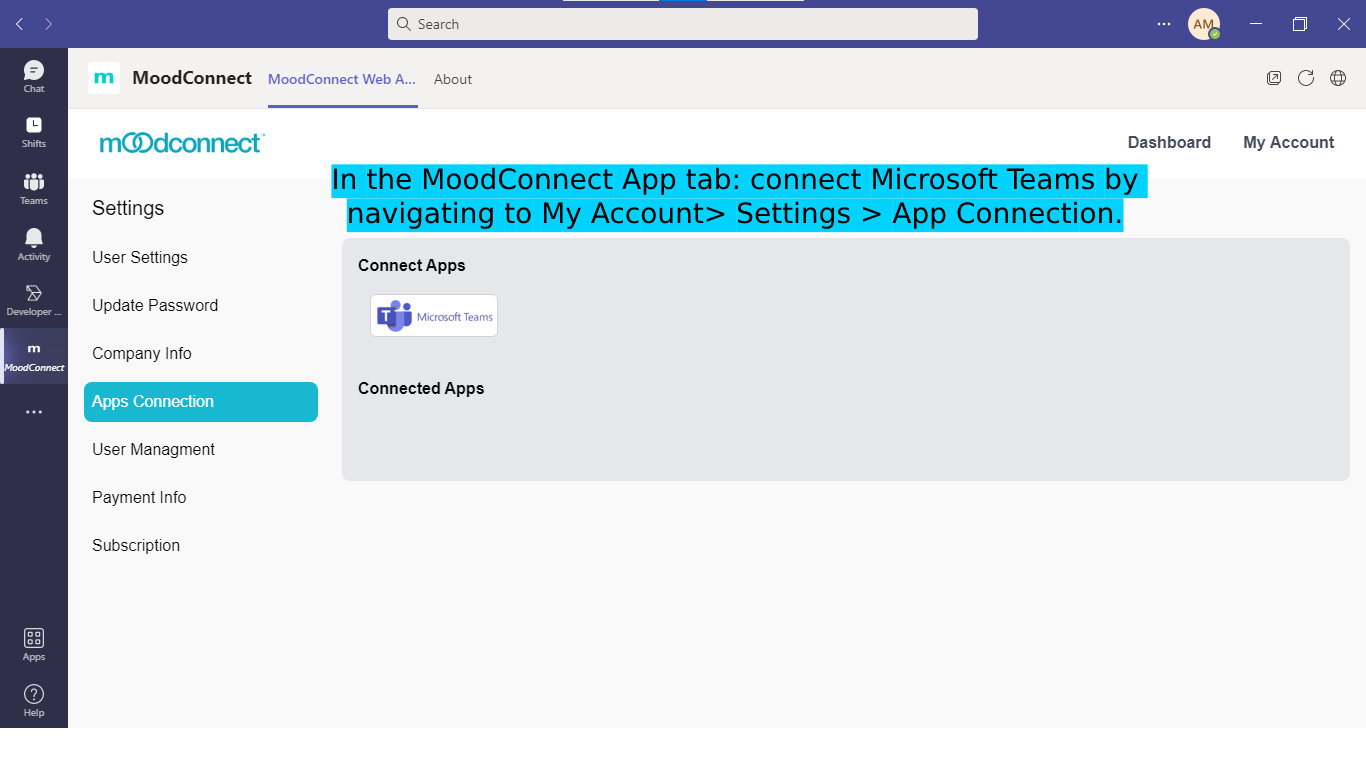Open the Activity bell

pyautogui.click(x=34, y=244)
